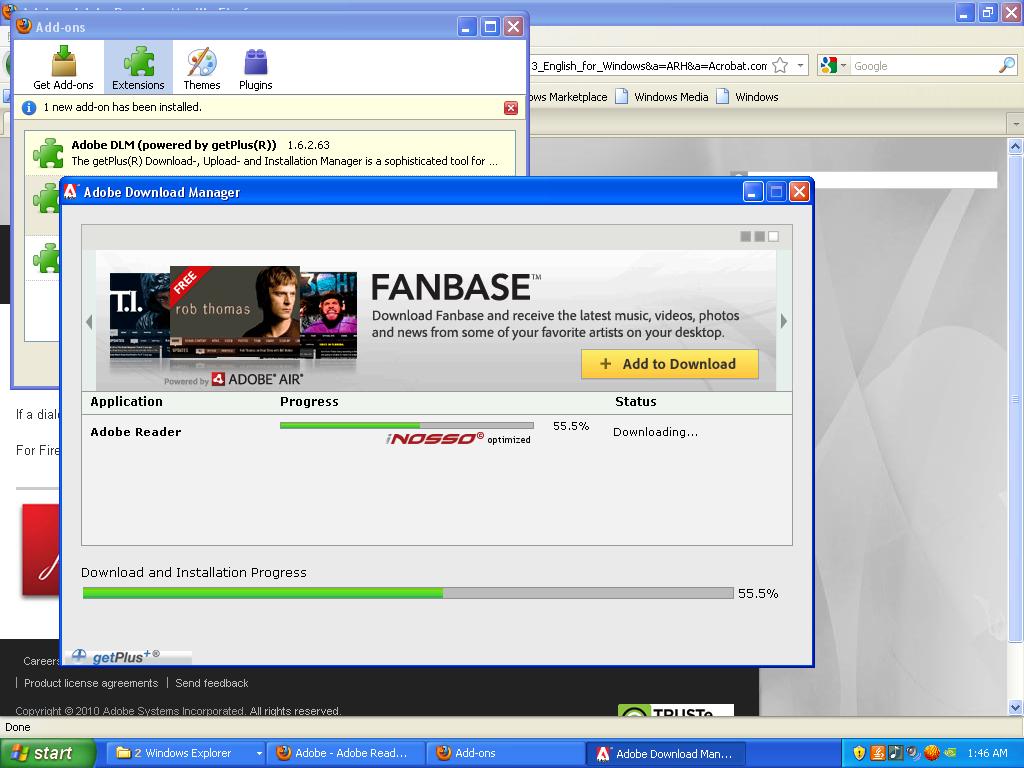This screenshot has height=768, width=1024.
Task: Click the Downloading... status text
Action: [655, 432]
